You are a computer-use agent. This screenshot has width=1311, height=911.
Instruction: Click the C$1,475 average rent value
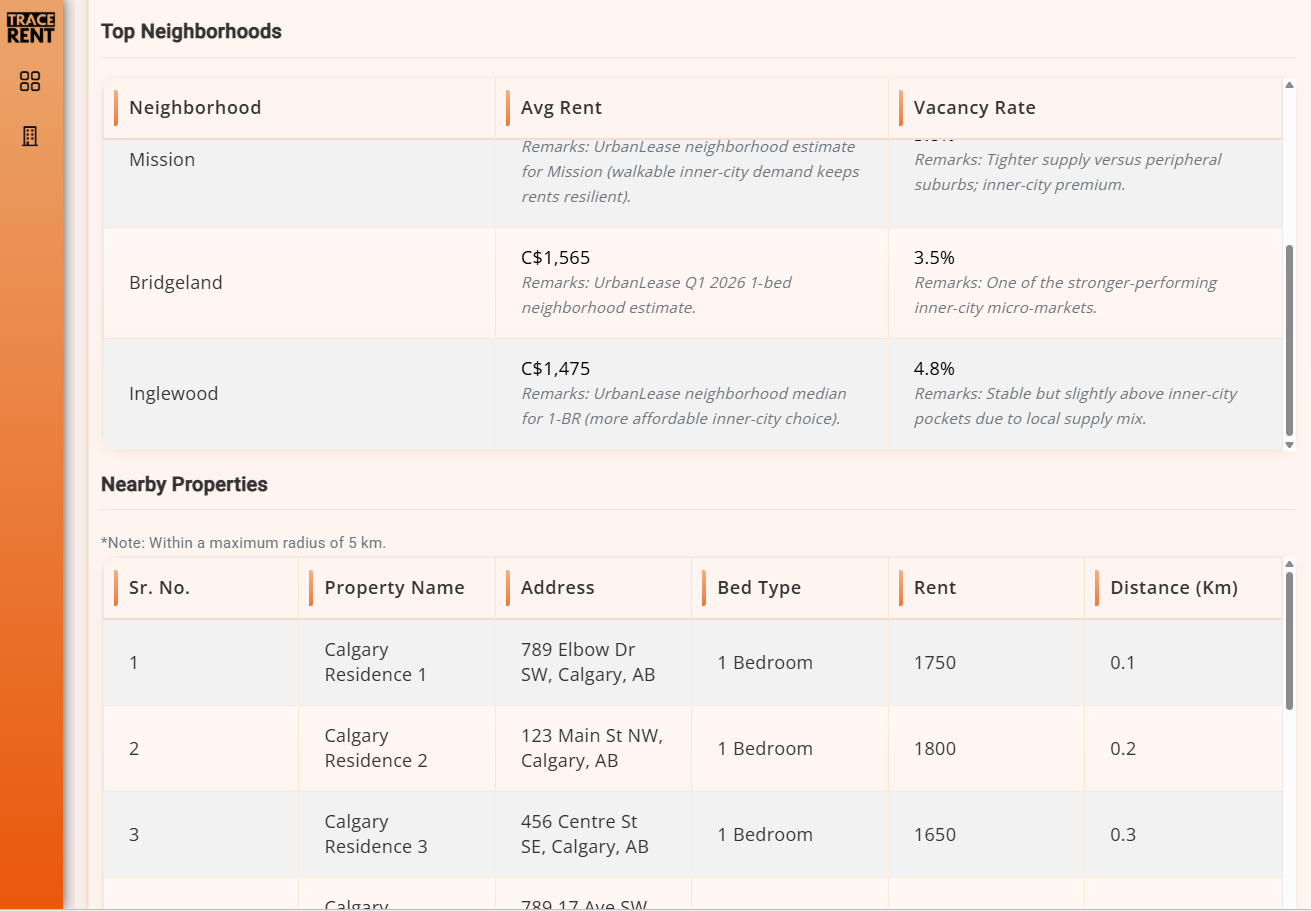point(556,369)
